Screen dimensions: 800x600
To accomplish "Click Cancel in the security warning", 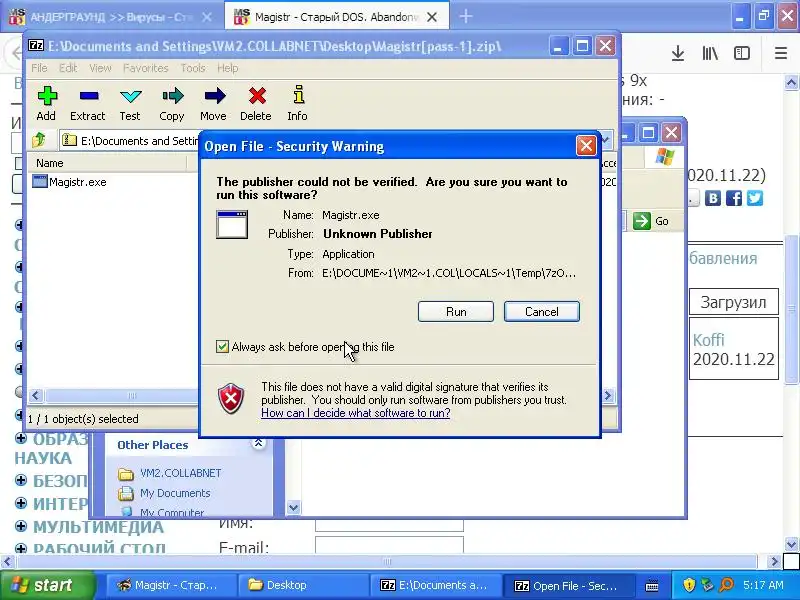I will [542, 312].
